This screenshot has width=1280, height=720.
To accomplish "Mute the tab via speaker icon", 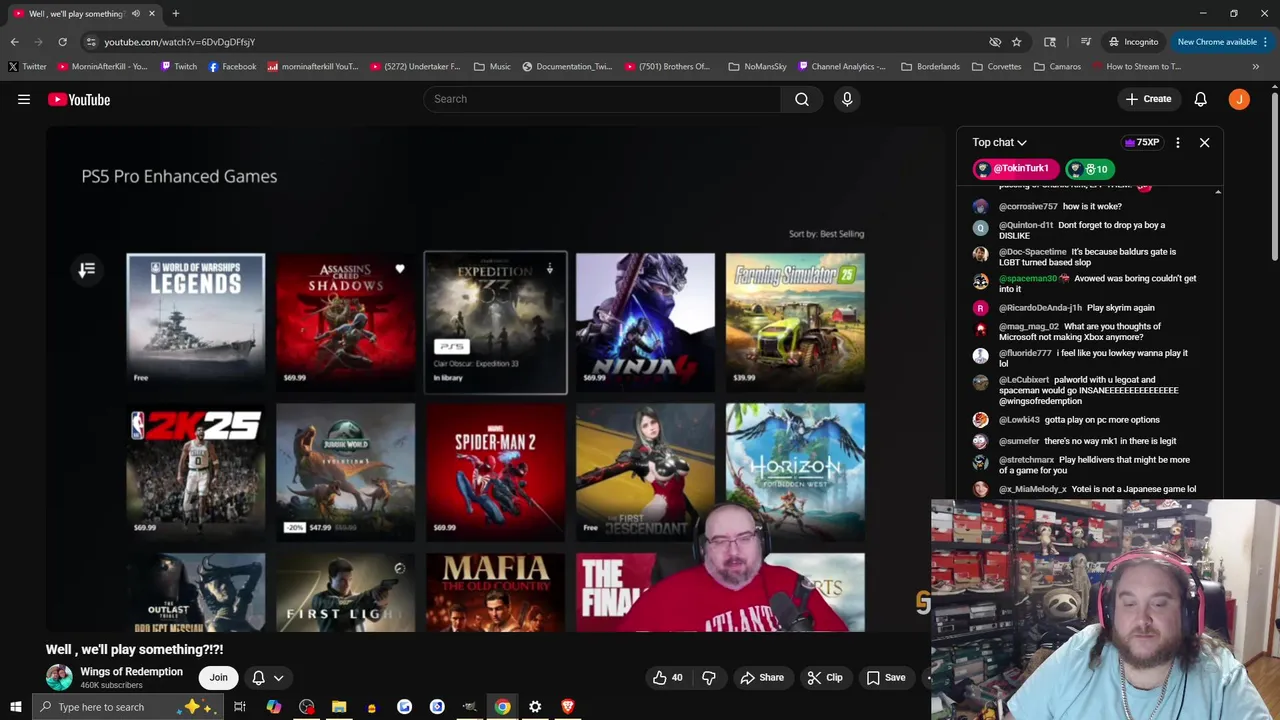I will 136,14.
